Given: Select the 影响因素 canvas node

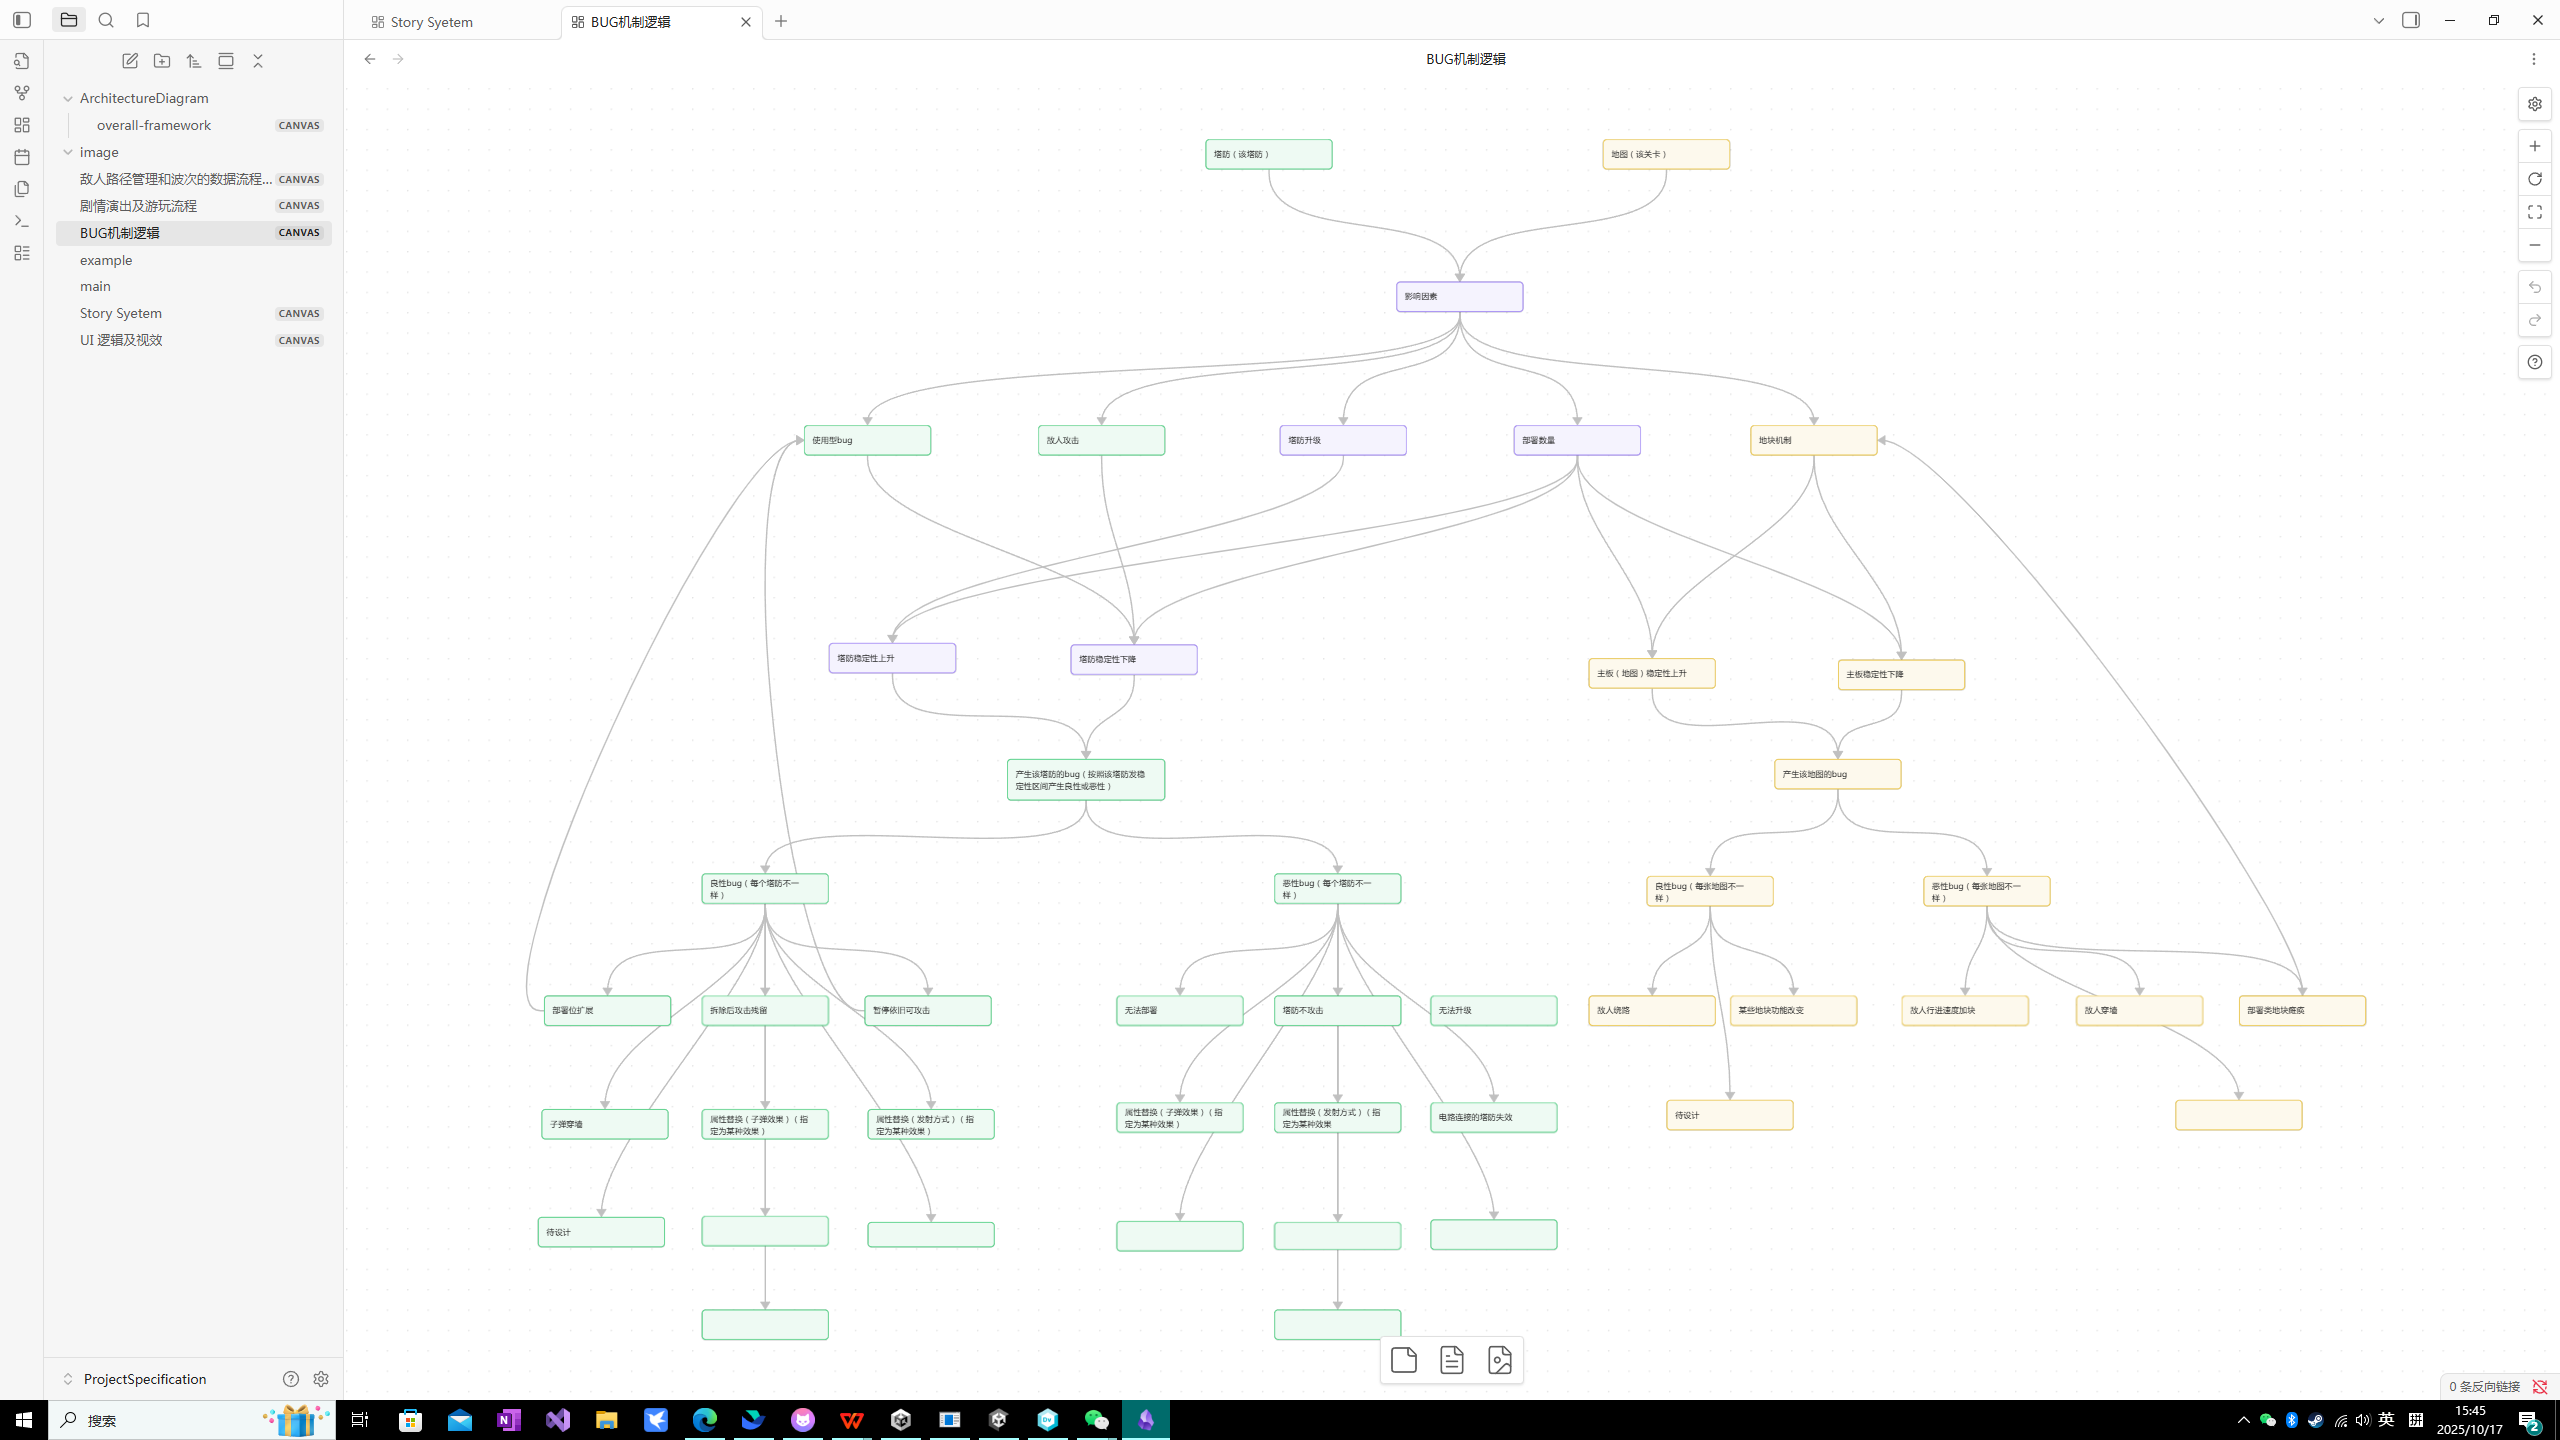Looking at the screenshot, I should coord(1459,297).
